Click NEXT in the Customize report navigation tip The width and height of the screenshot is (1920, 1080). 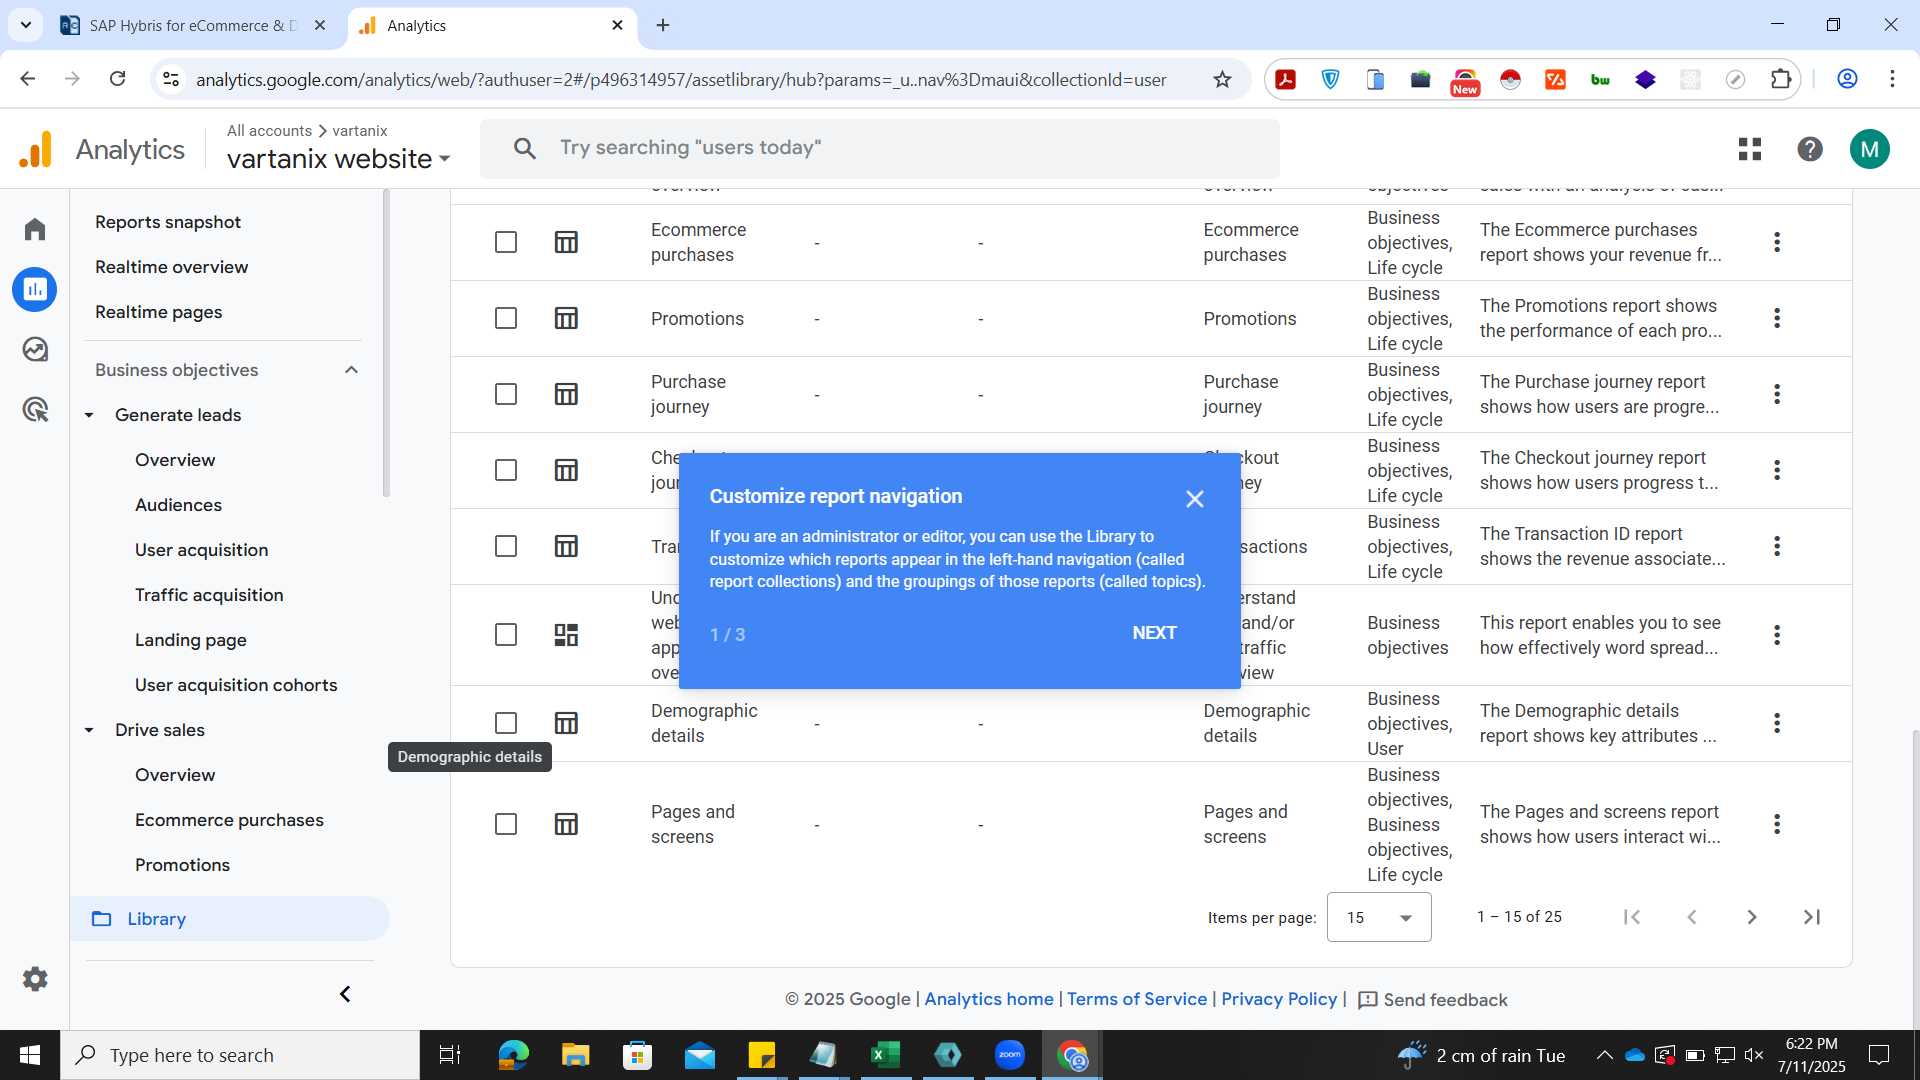point(1154,633)
